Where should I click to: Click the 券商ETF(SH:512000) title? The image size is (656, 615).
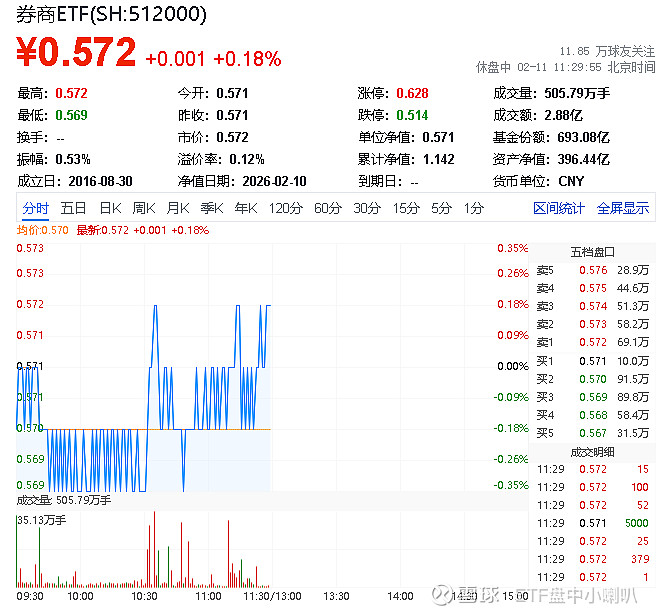111,15
